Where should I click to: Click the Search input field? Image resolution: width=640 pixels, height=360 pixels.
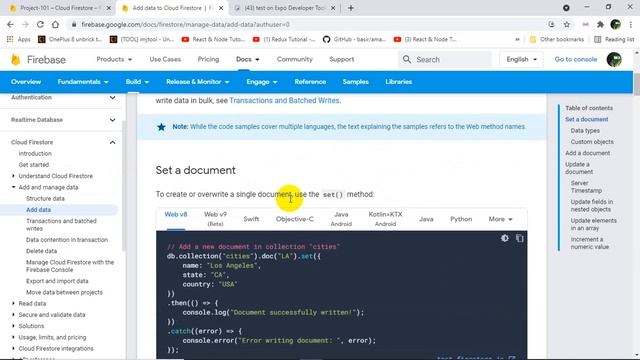point(445,60)
